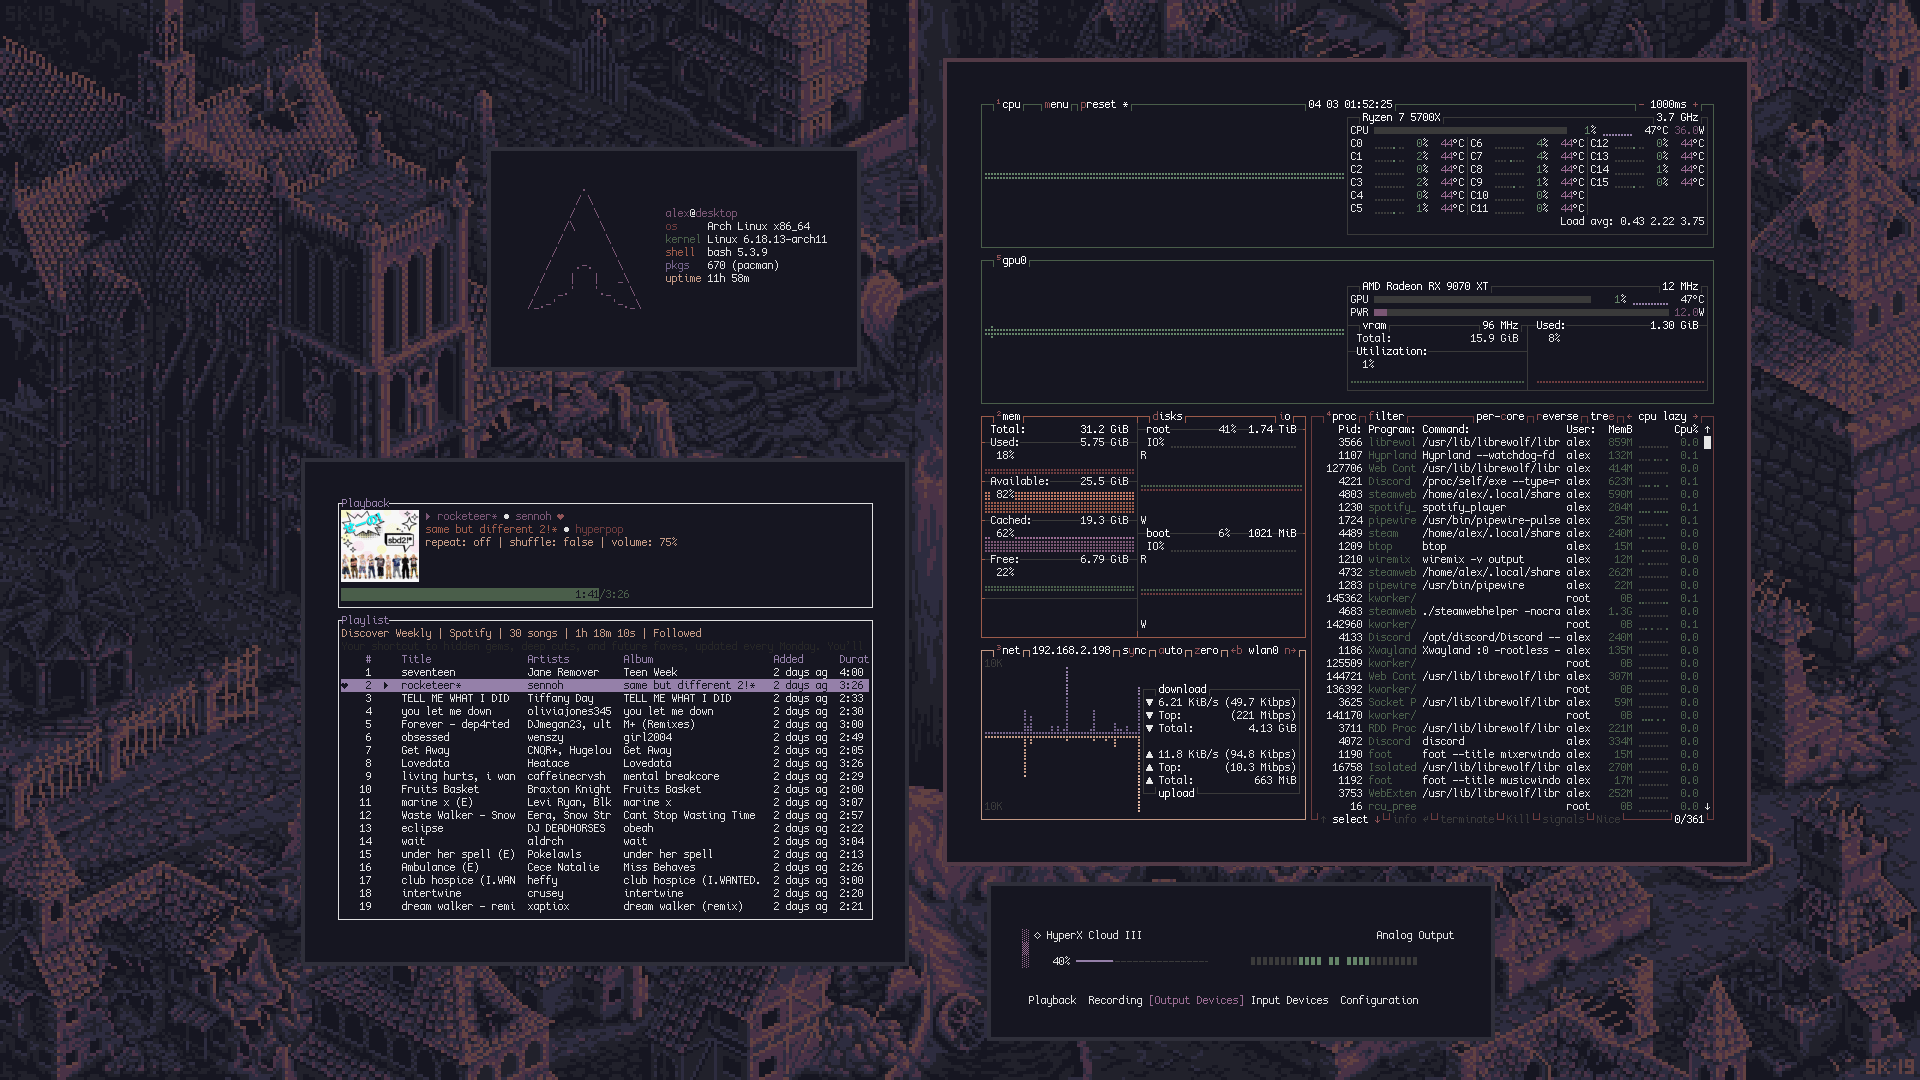1920x1080 pixels.
Task: Click the play triangle beside rocketeer* in Playback
Action: point(428,517)
